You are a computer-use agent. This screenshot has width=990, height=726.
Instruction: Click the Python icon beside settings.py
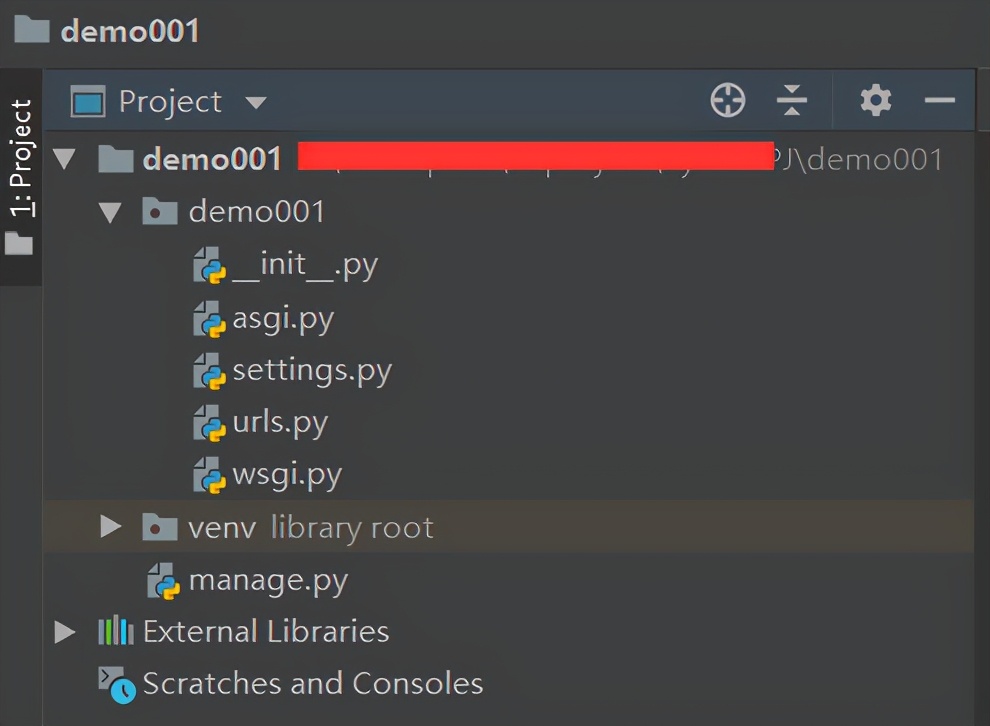coord(212,370)
